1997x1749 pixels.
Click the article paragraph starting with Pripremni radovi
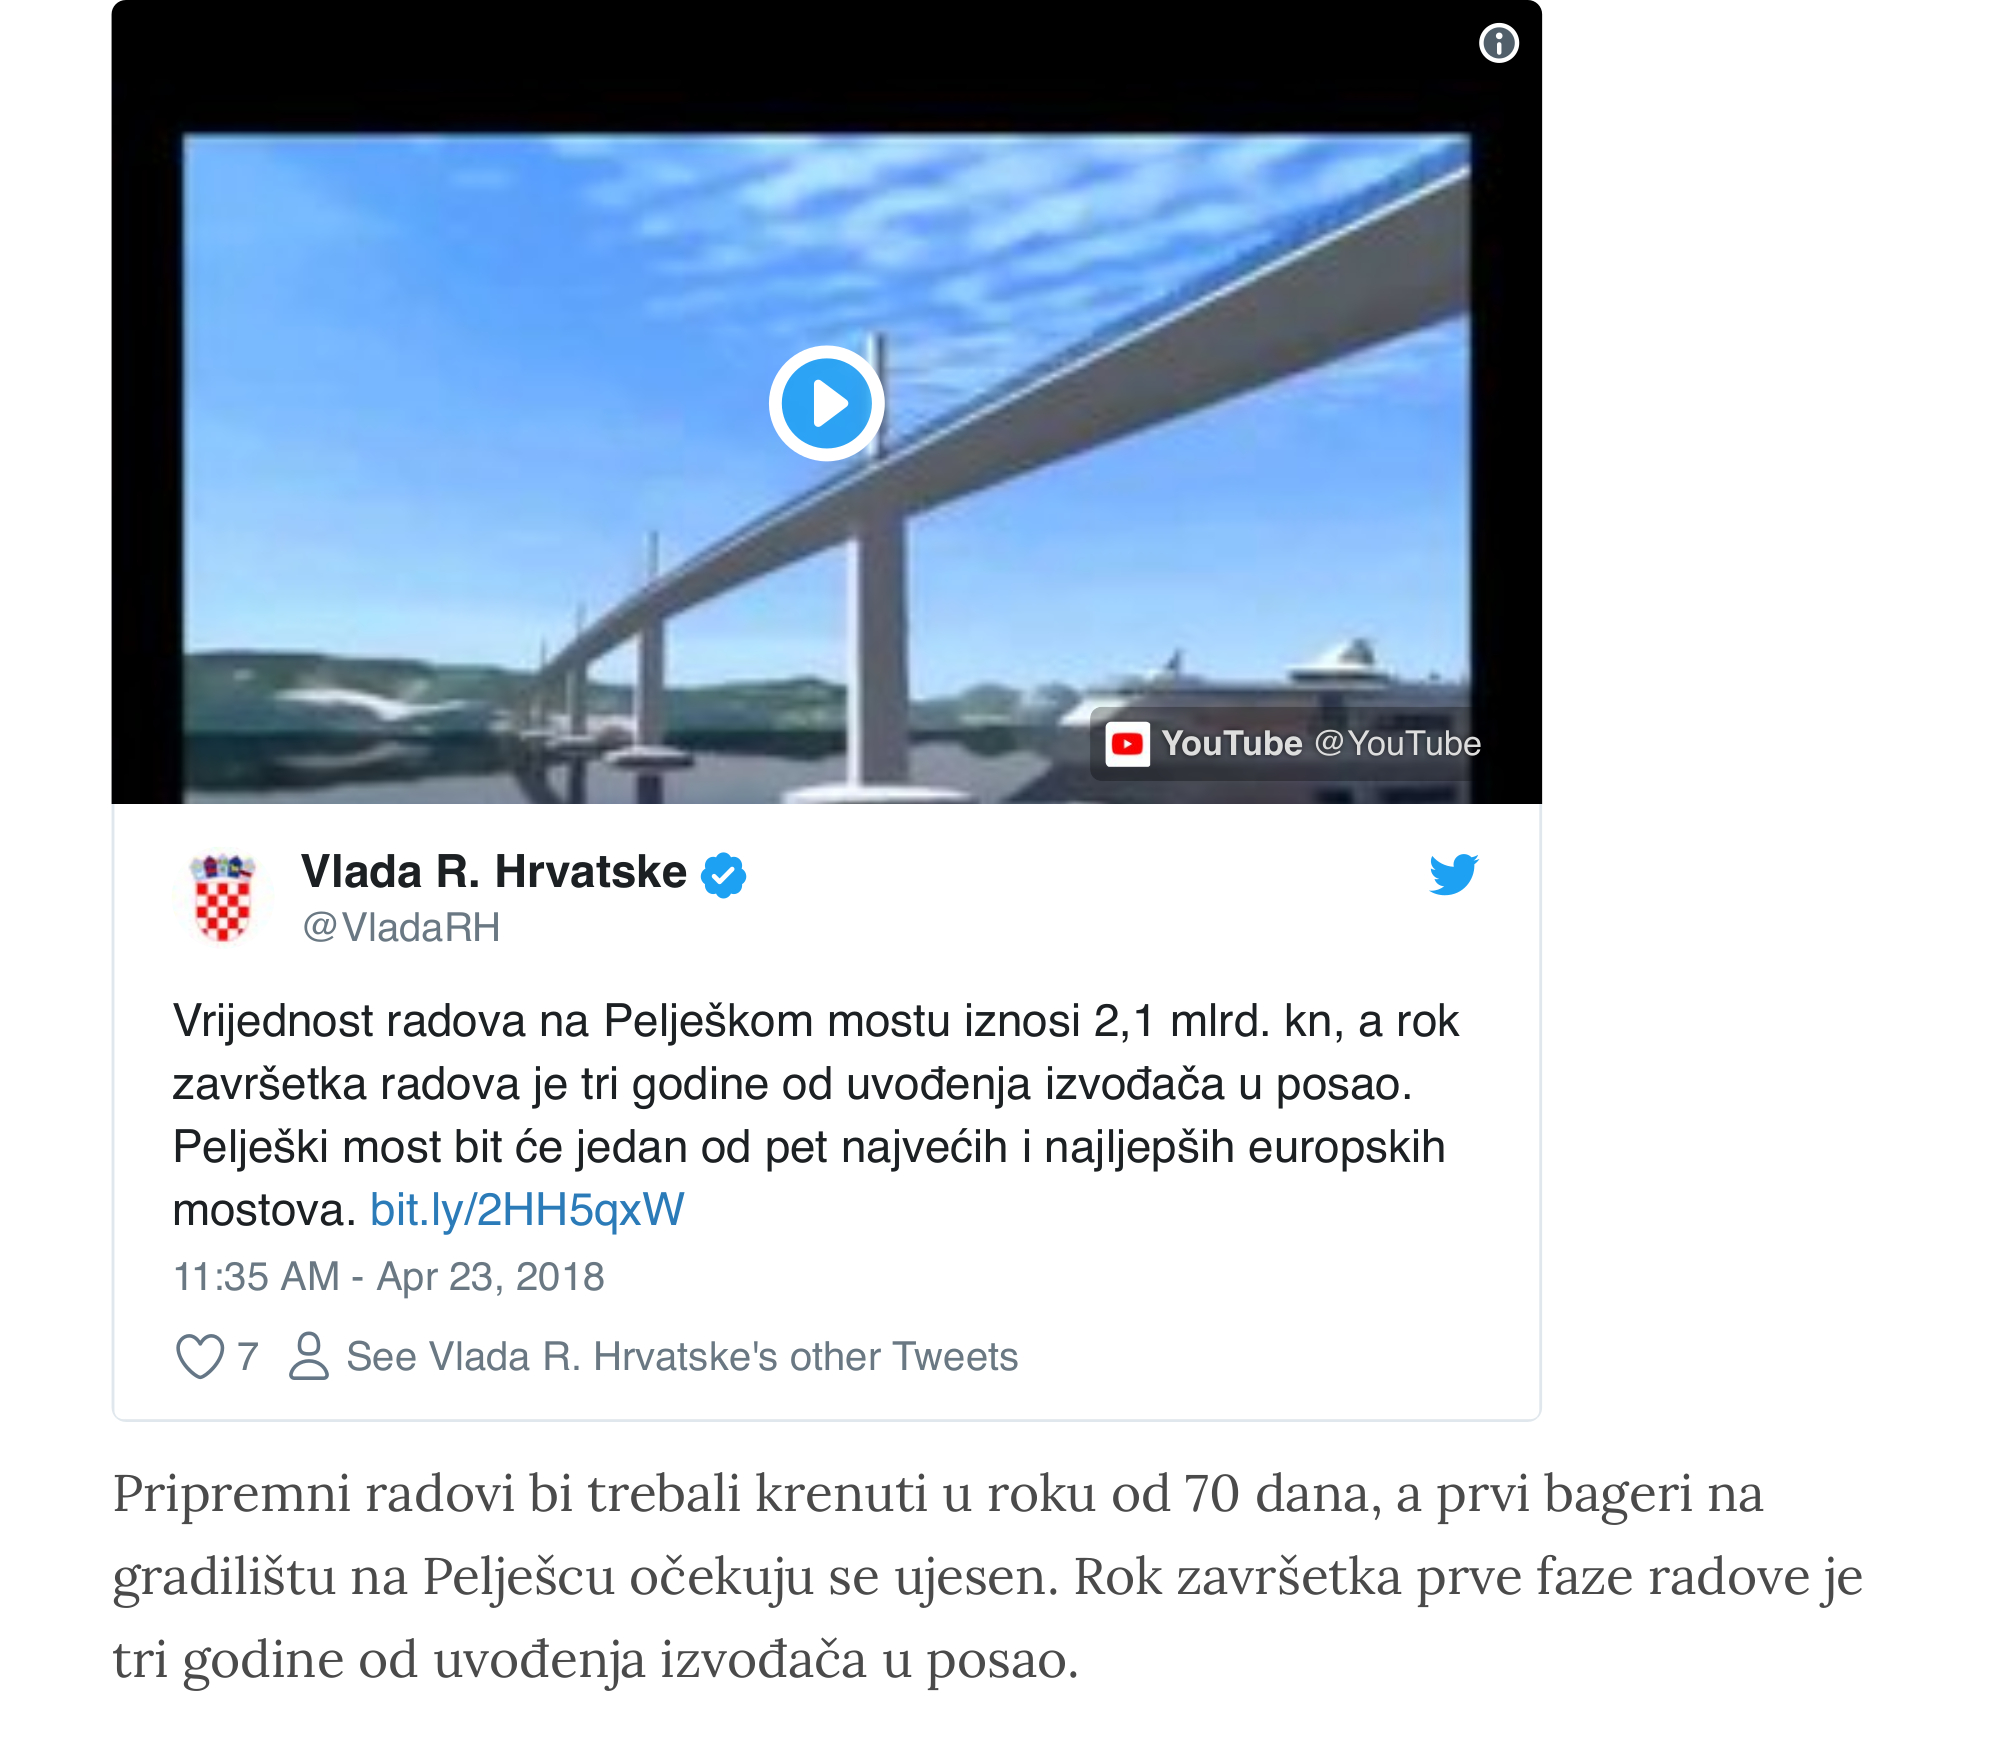pos(987,1577)
